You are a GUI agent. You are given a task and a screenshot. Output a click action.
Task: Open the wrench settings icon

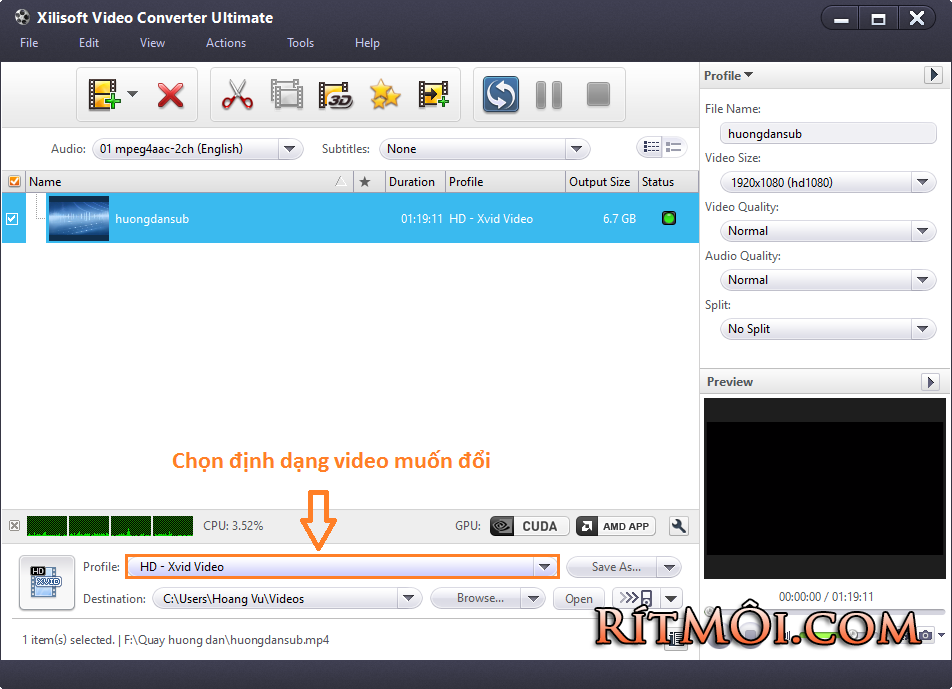click(679, 526)
